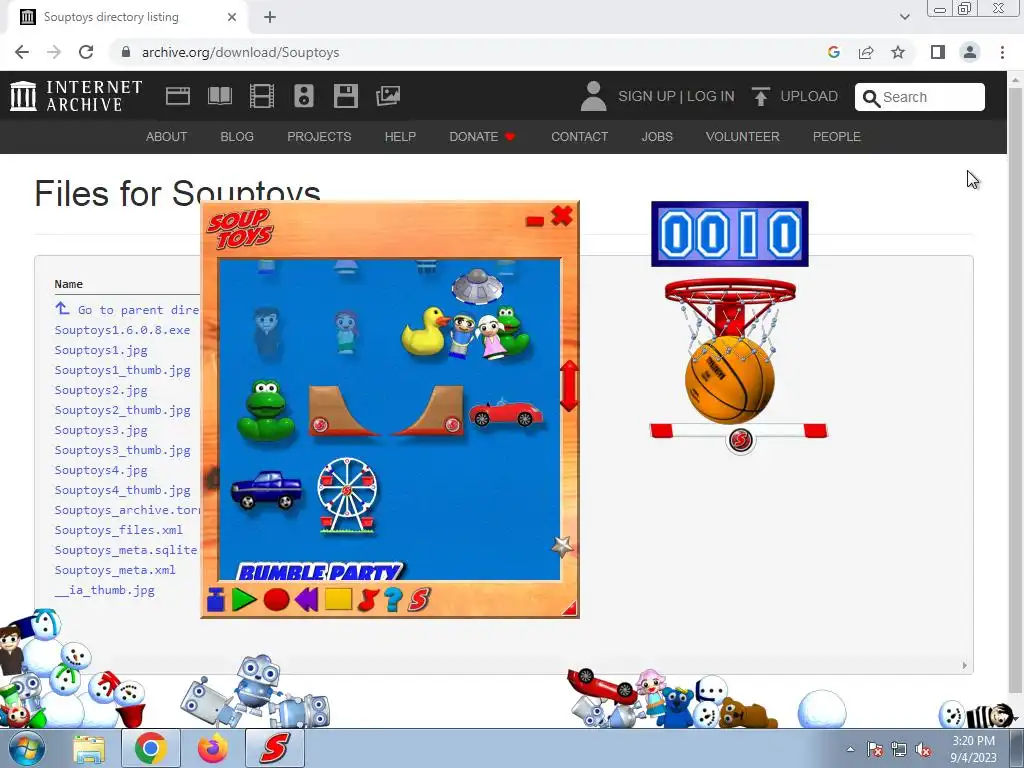Click Go to parent directory link
The image size is (1024, 768).
click(x=127, y=310)
